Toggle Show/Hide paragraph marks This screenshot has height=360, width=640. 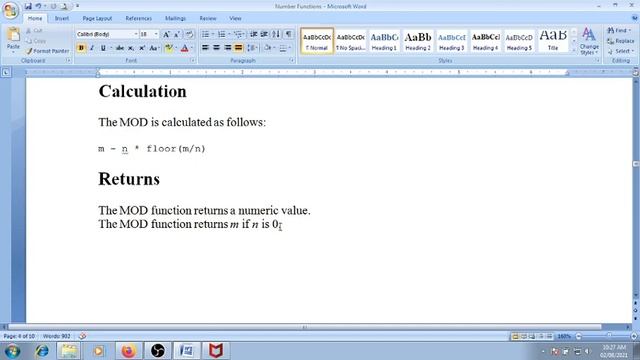288,34
